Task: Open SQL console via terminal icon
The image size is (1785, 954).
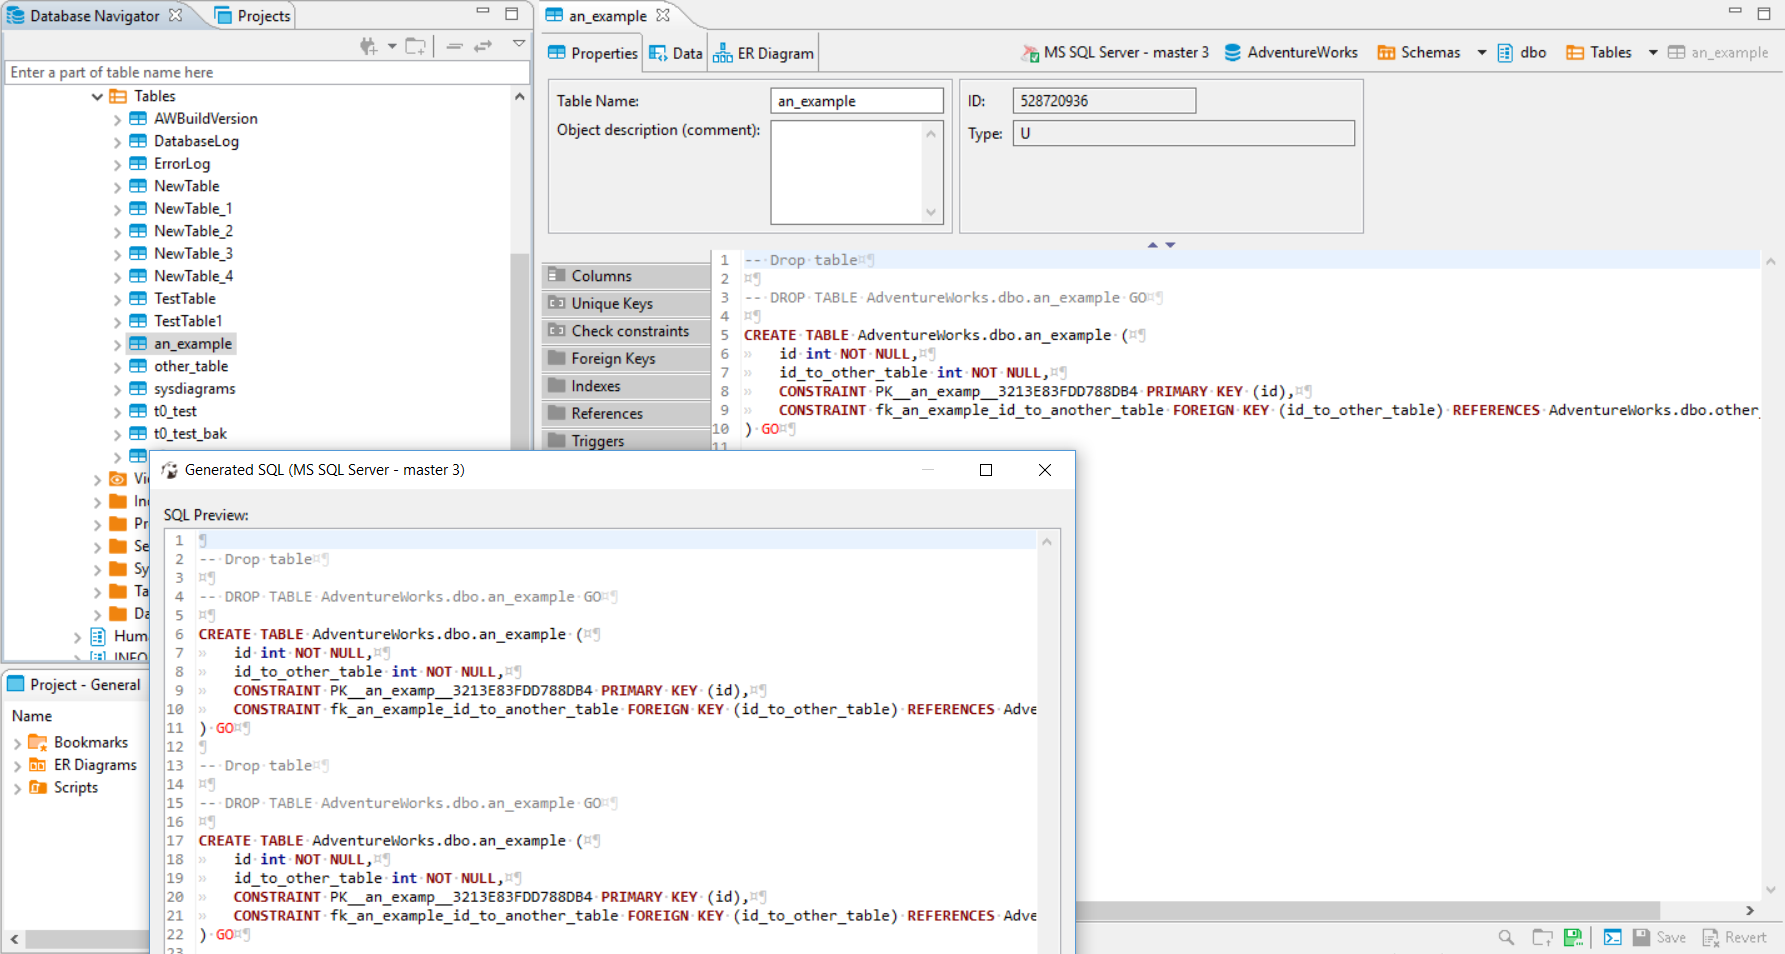Action: coord(1612,937)
